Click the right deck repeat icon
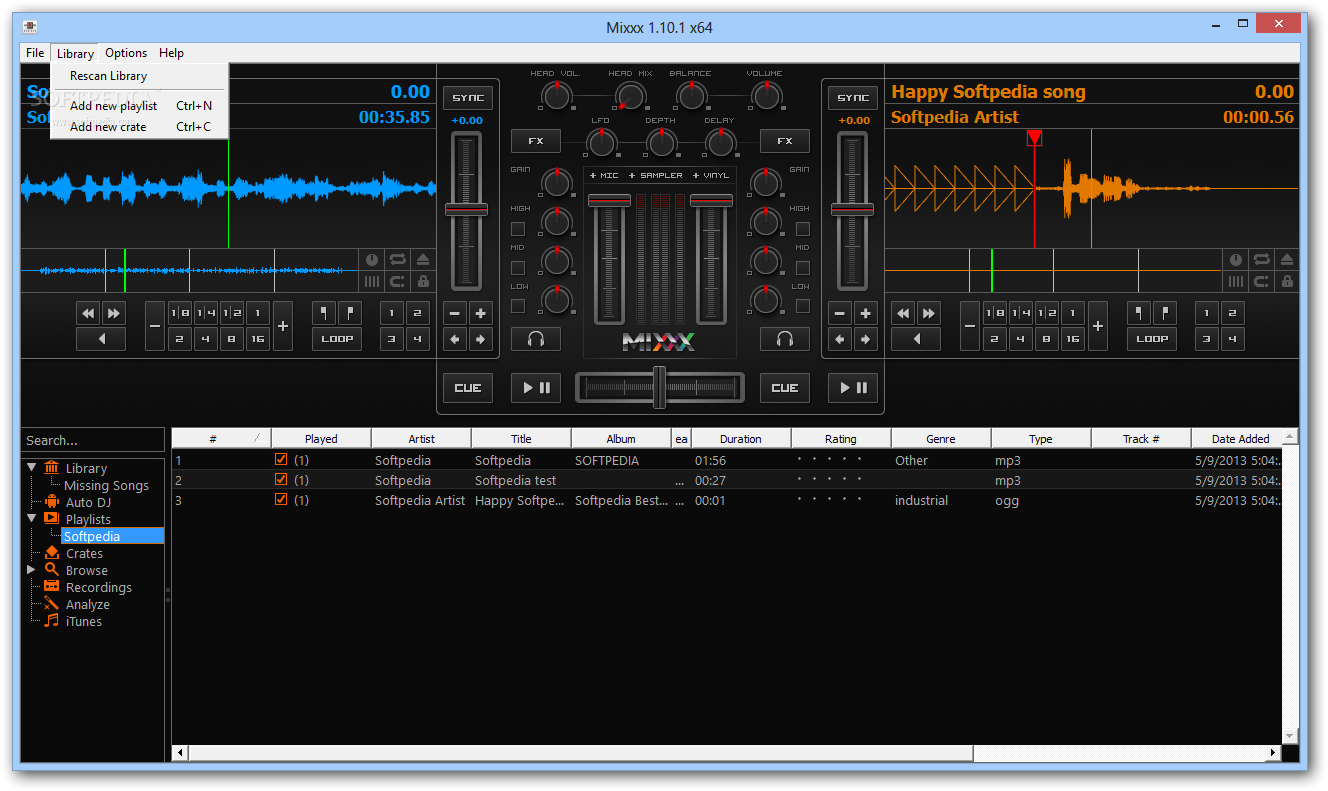The width and height of the screenshot is (1328, 791). tap(1262, 260)
